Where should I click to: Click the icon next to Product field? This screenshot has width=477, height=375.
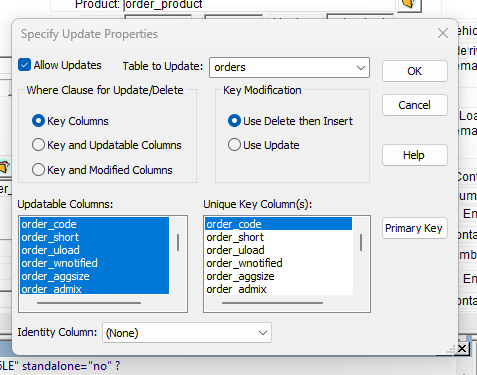[410, 5]
